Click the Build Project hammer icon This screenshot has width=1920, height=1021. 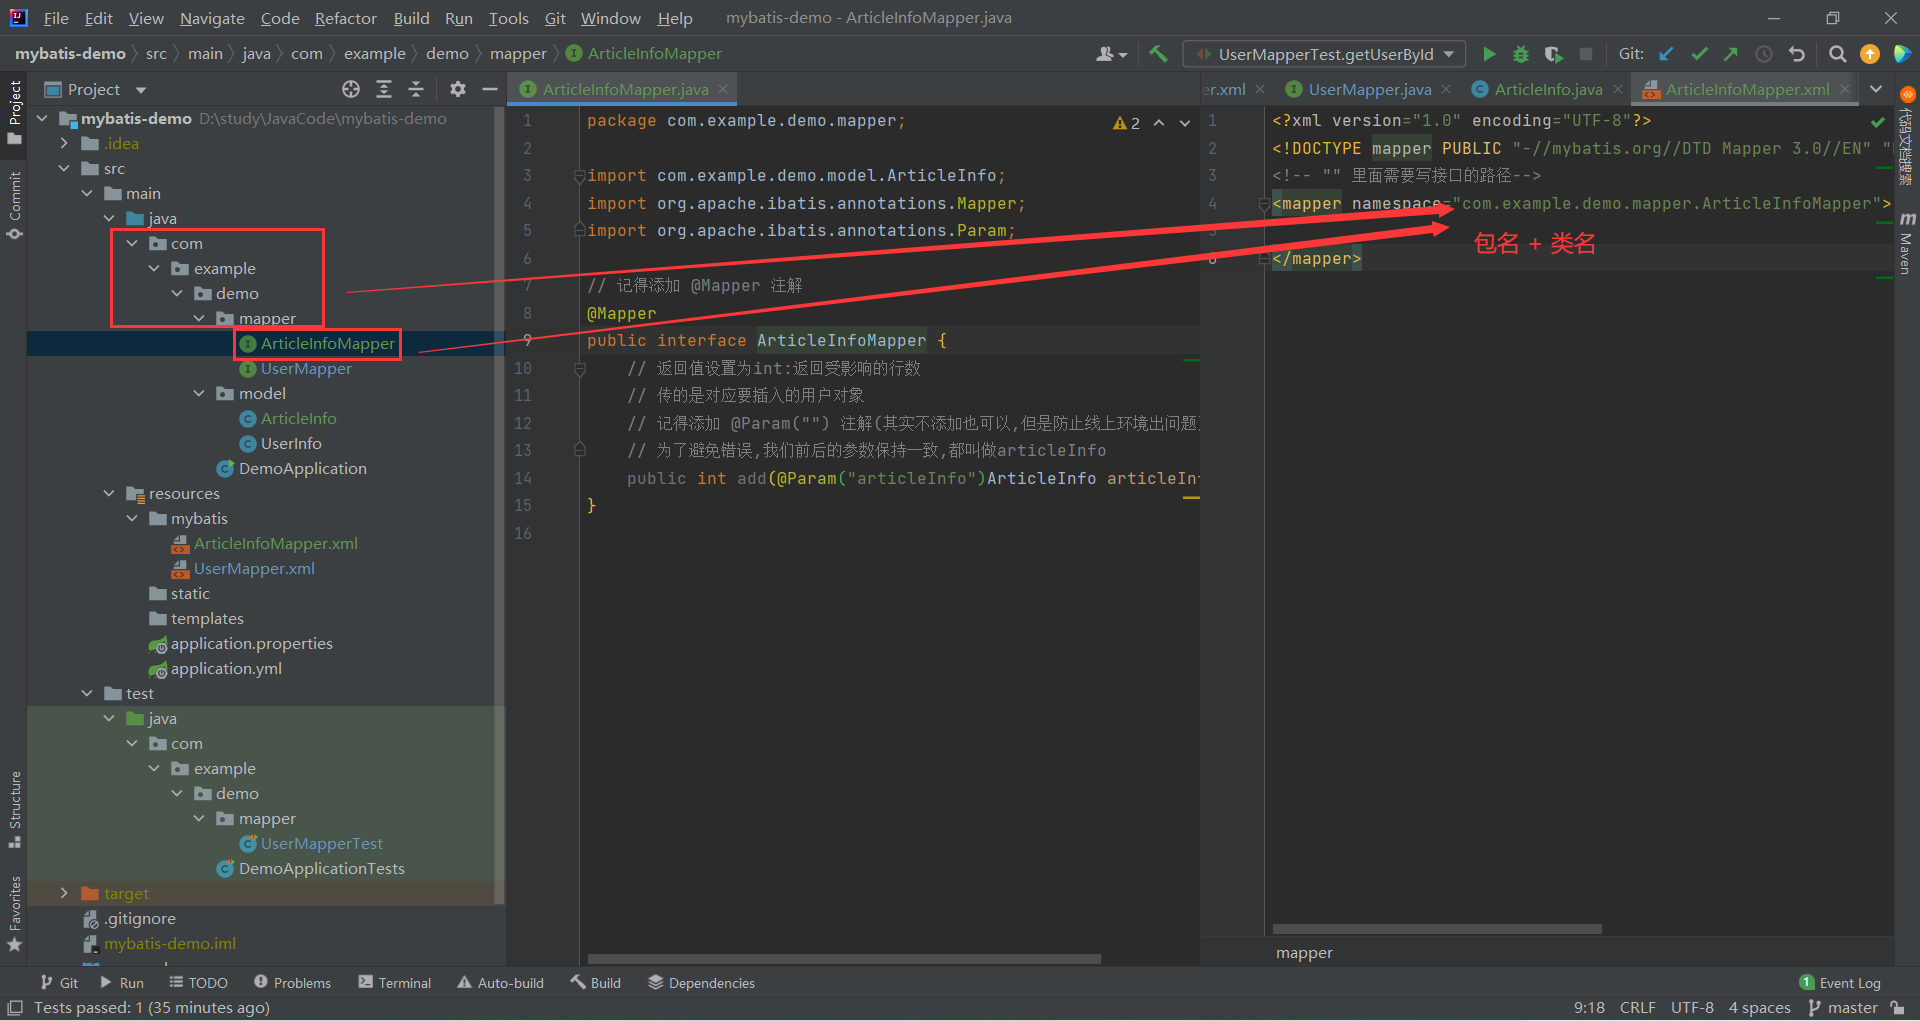pos(1158,54)
